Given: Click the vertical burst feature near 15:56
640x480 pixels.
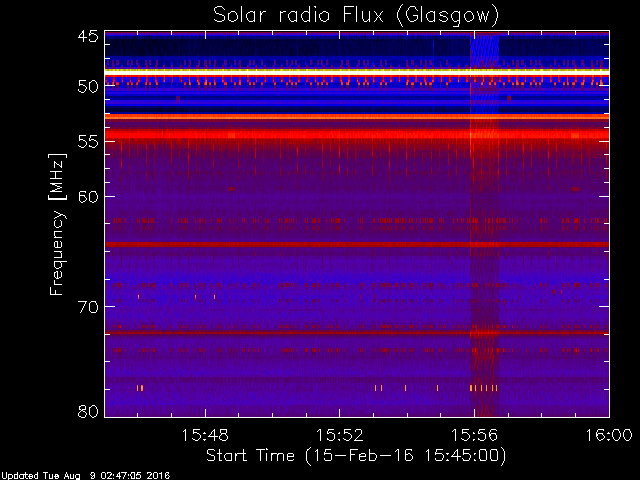Looking at the screenshot, I should (x=484, y=224).
